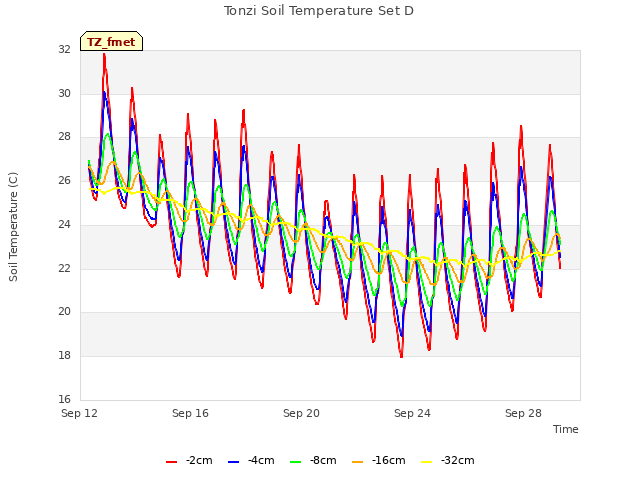
Task: Click the 30 y-axis tick label
Action: coord(64,93)
